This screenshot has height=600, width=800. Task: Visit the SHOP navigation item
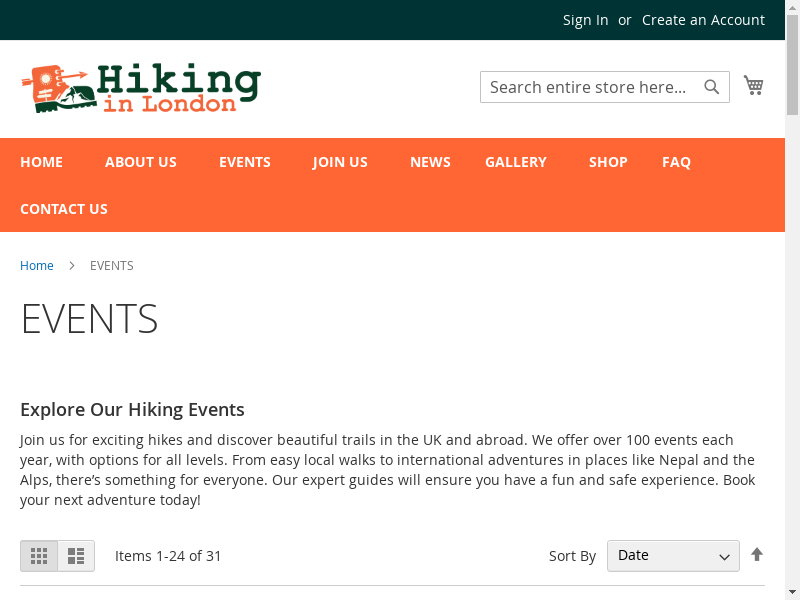click(x=608, y=162)
